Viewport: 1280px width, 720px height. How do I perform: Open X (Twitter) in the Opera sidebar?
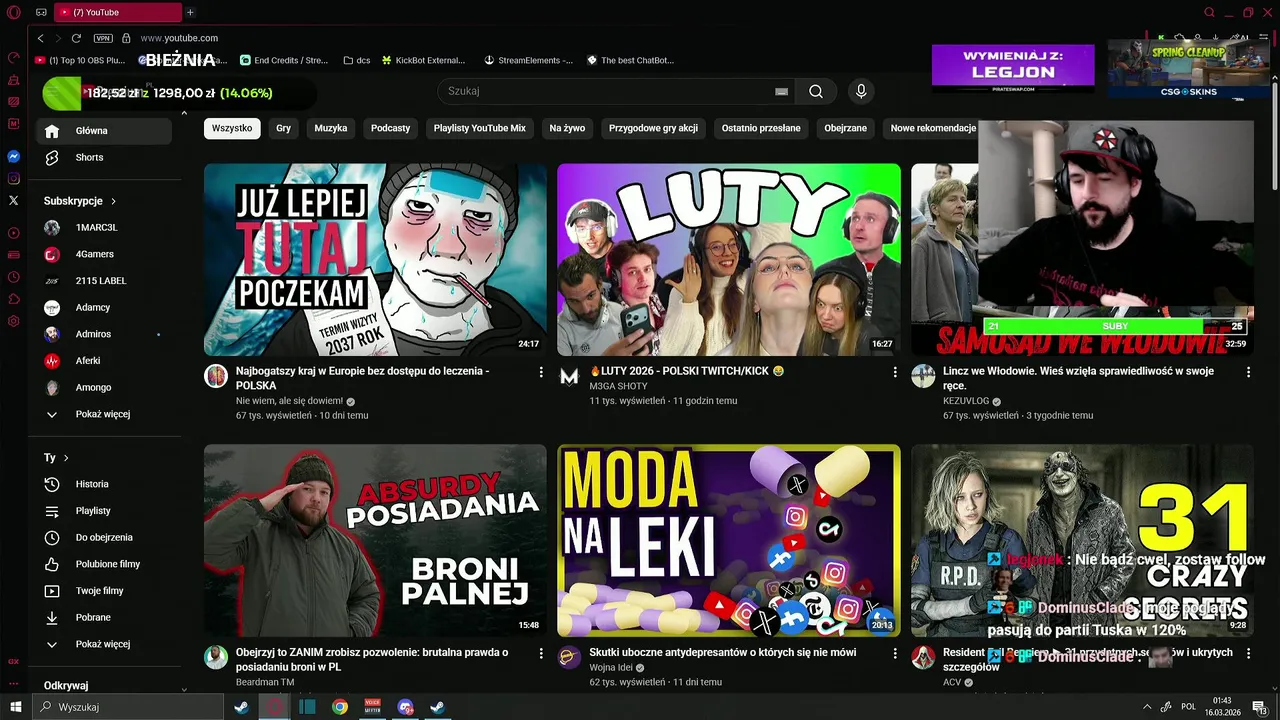click(x=14, y=201)
